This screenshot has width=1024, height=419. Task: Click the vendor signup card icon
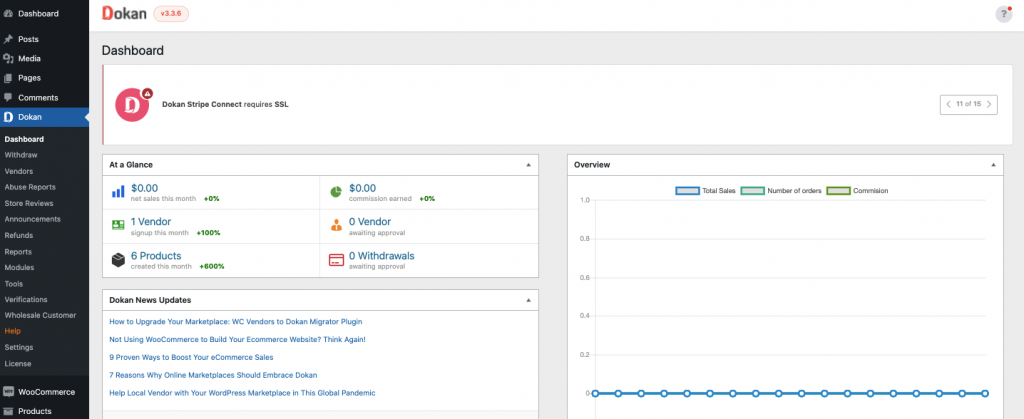pos(118,225)
